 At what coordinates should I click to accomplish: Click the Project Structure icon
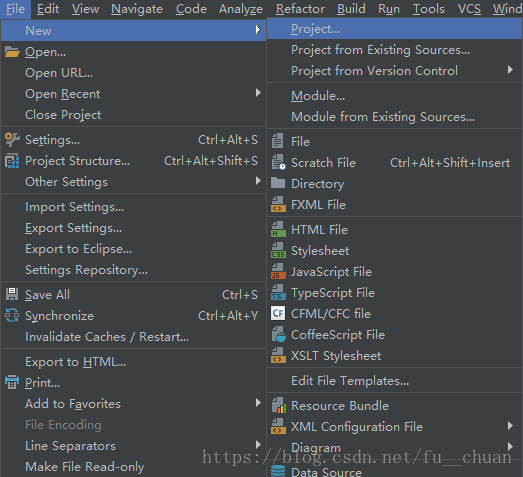tap(12, 161)
